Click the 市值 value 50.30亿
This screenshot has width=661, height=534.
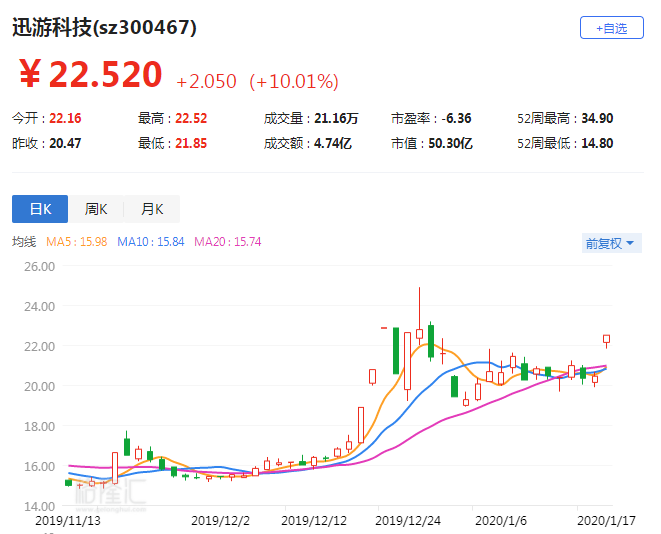450,144
